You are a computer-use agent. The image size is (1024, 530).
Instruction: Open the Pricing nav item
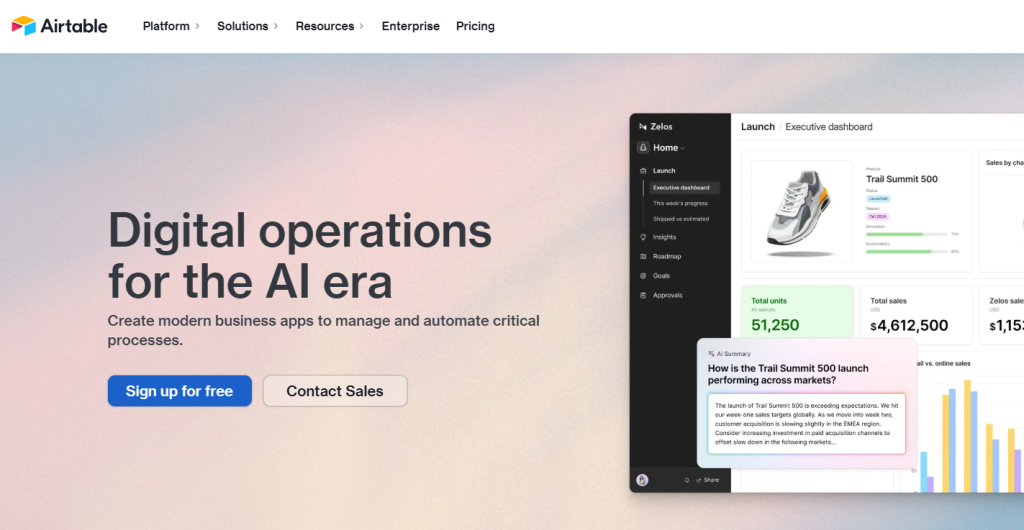(x=475, y=26)
